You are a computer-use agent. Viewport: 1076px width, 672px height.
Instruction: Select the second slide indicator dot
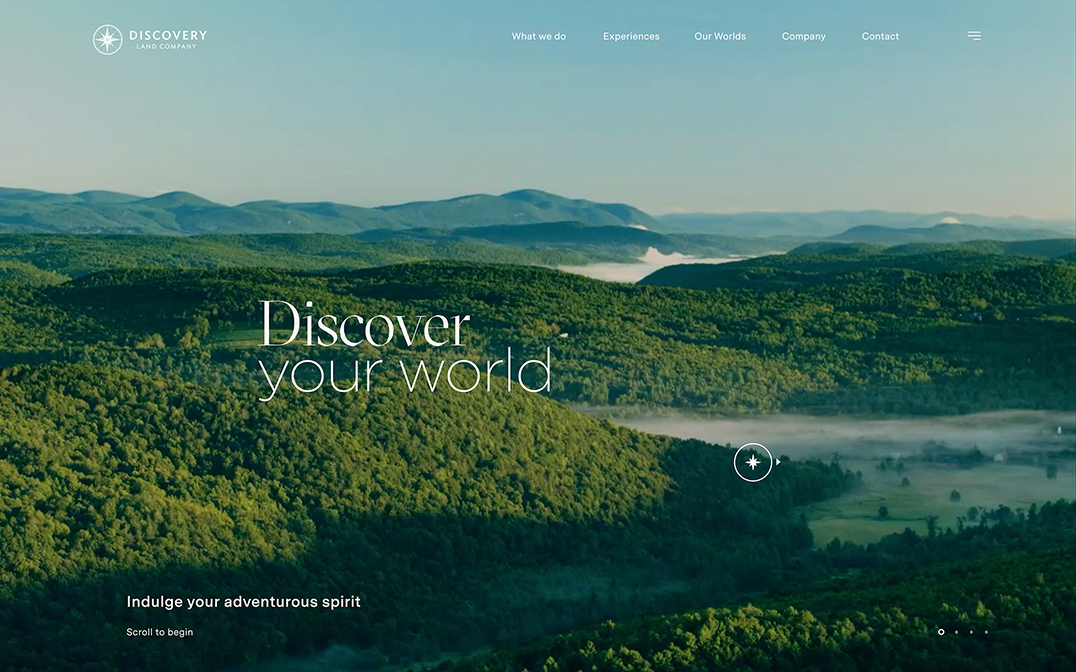(x=956, y=631)
